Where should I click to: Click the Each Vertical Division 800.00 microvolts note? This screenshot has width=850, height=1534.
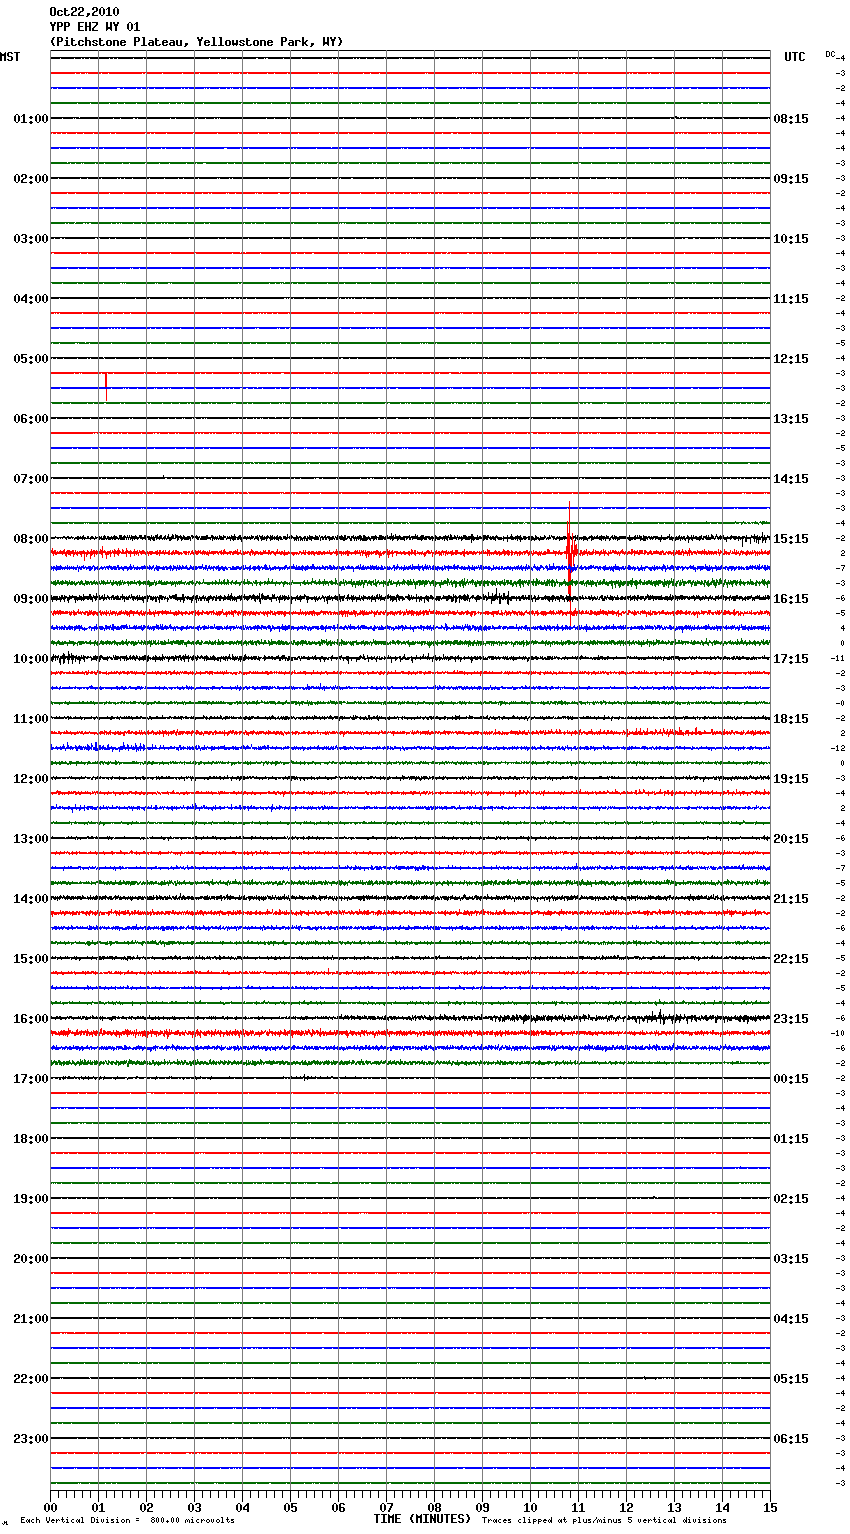point(127,1521)
